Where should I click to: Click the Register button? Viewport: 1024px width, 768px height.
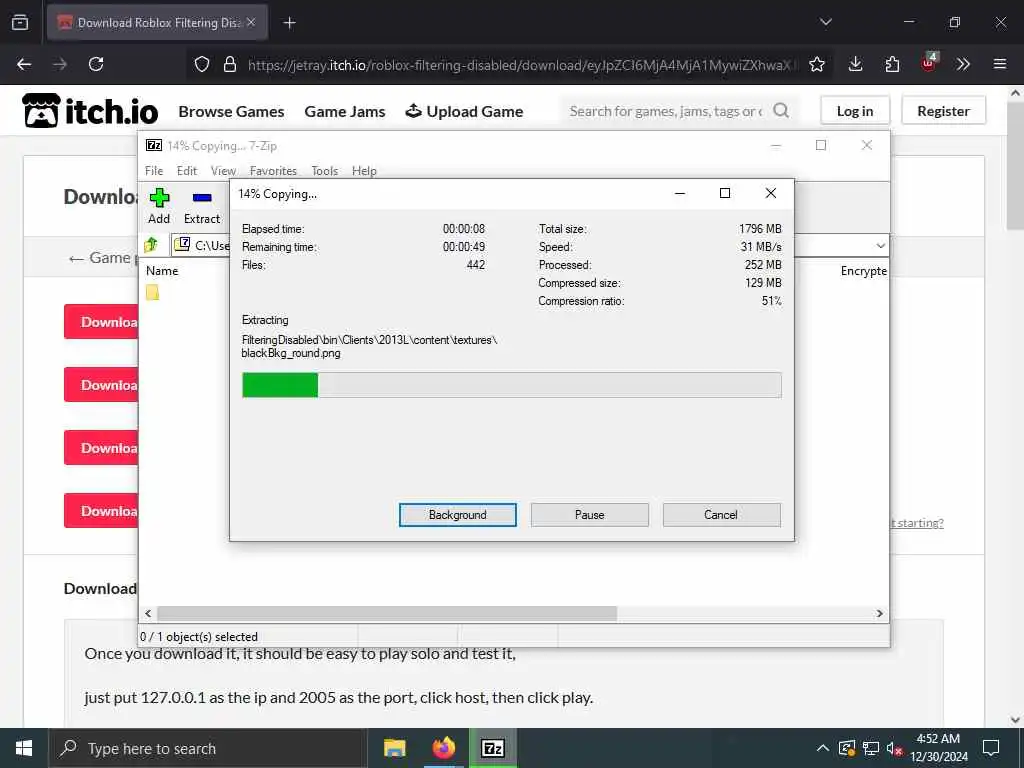943,110
